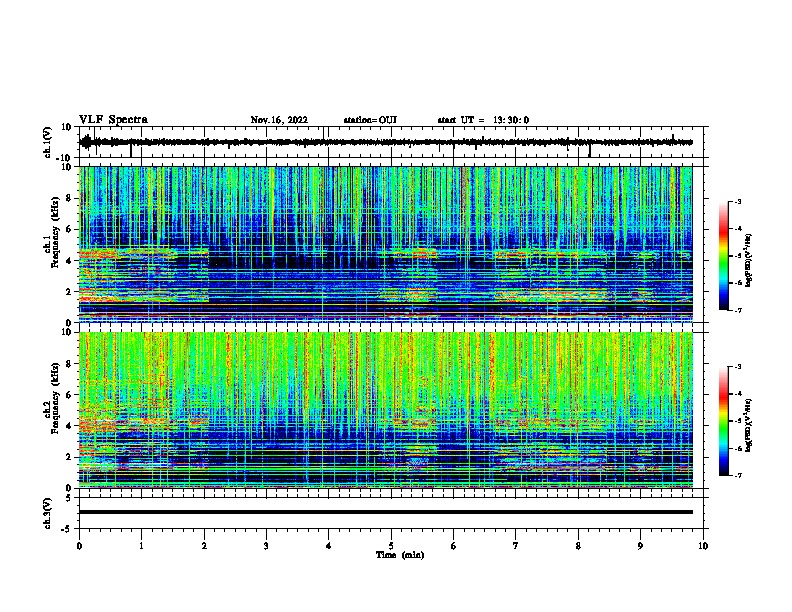This screenshot has height=612, width=792.
Task: Click the '2' tick on the time axis
Action: pos(204,546)
